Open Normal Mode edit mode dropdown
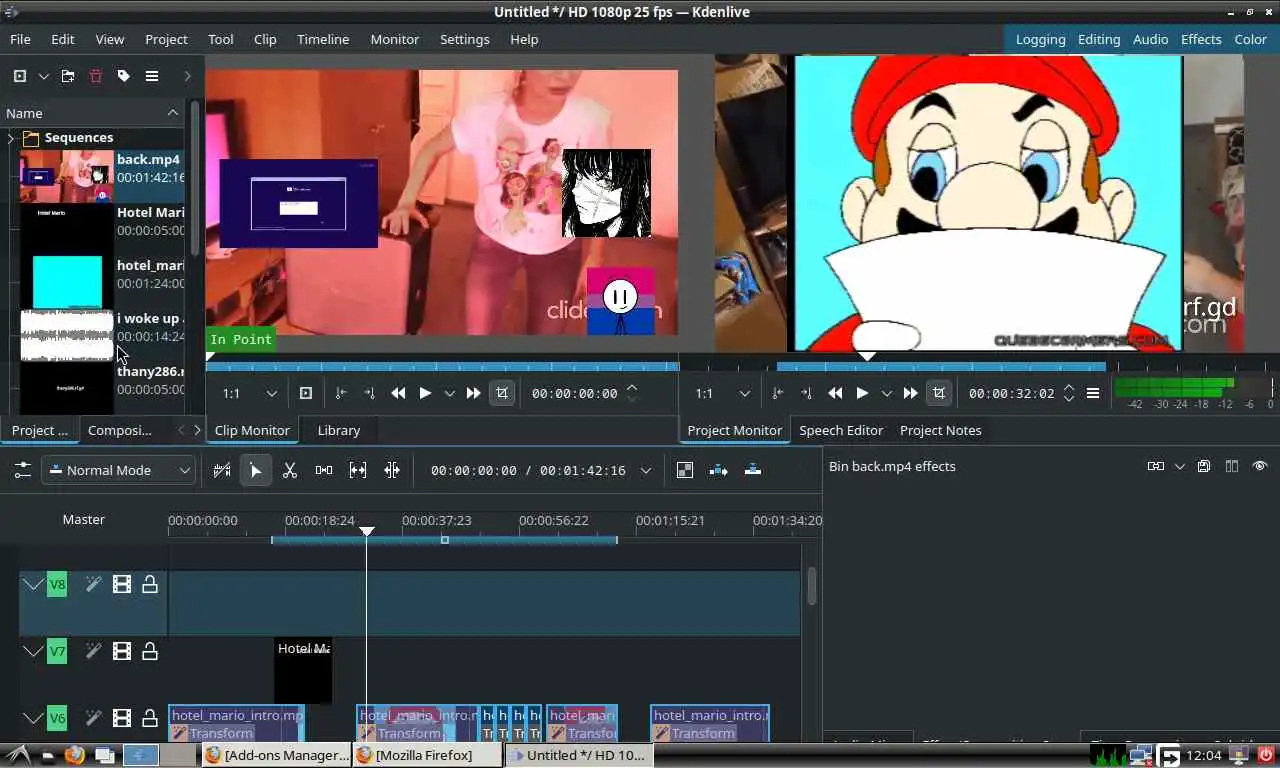The width and height of the screenshot is (1280, 768). (118, 470)
